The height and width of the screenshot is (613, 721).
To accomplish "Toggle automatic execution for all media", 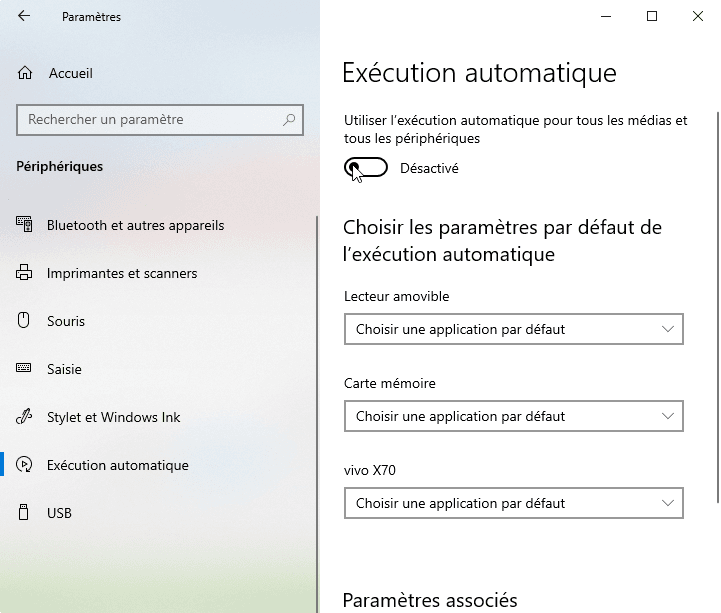I will point(366,168).
